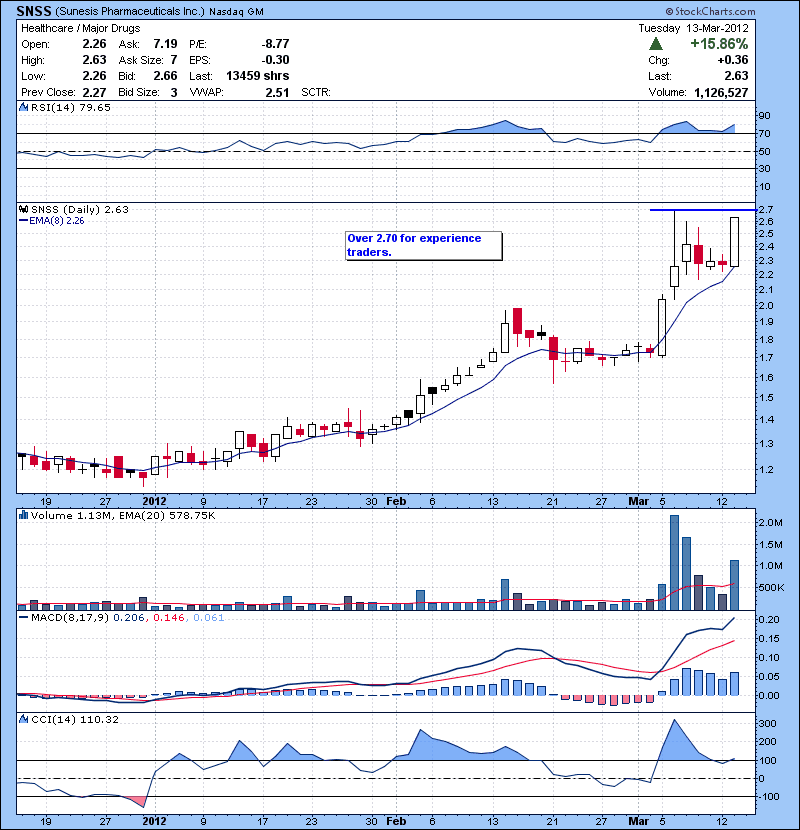Image resolution: width=800 pixels, height=830 pixels.
Task: Click the P/E value -8.77
Action: pyautogui.click(x=275, y=44)
